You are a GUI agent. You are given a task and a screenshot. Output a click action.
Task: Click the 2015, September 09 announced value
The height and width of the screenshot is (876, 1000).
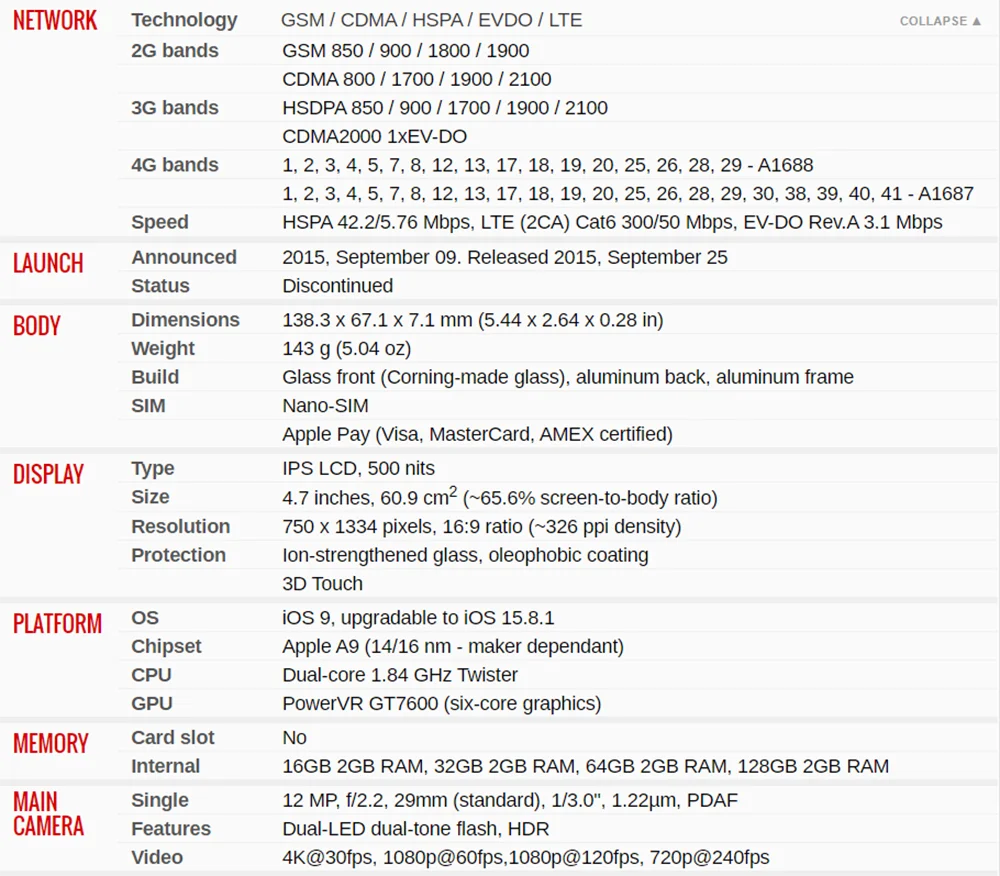tap(504, 257)
